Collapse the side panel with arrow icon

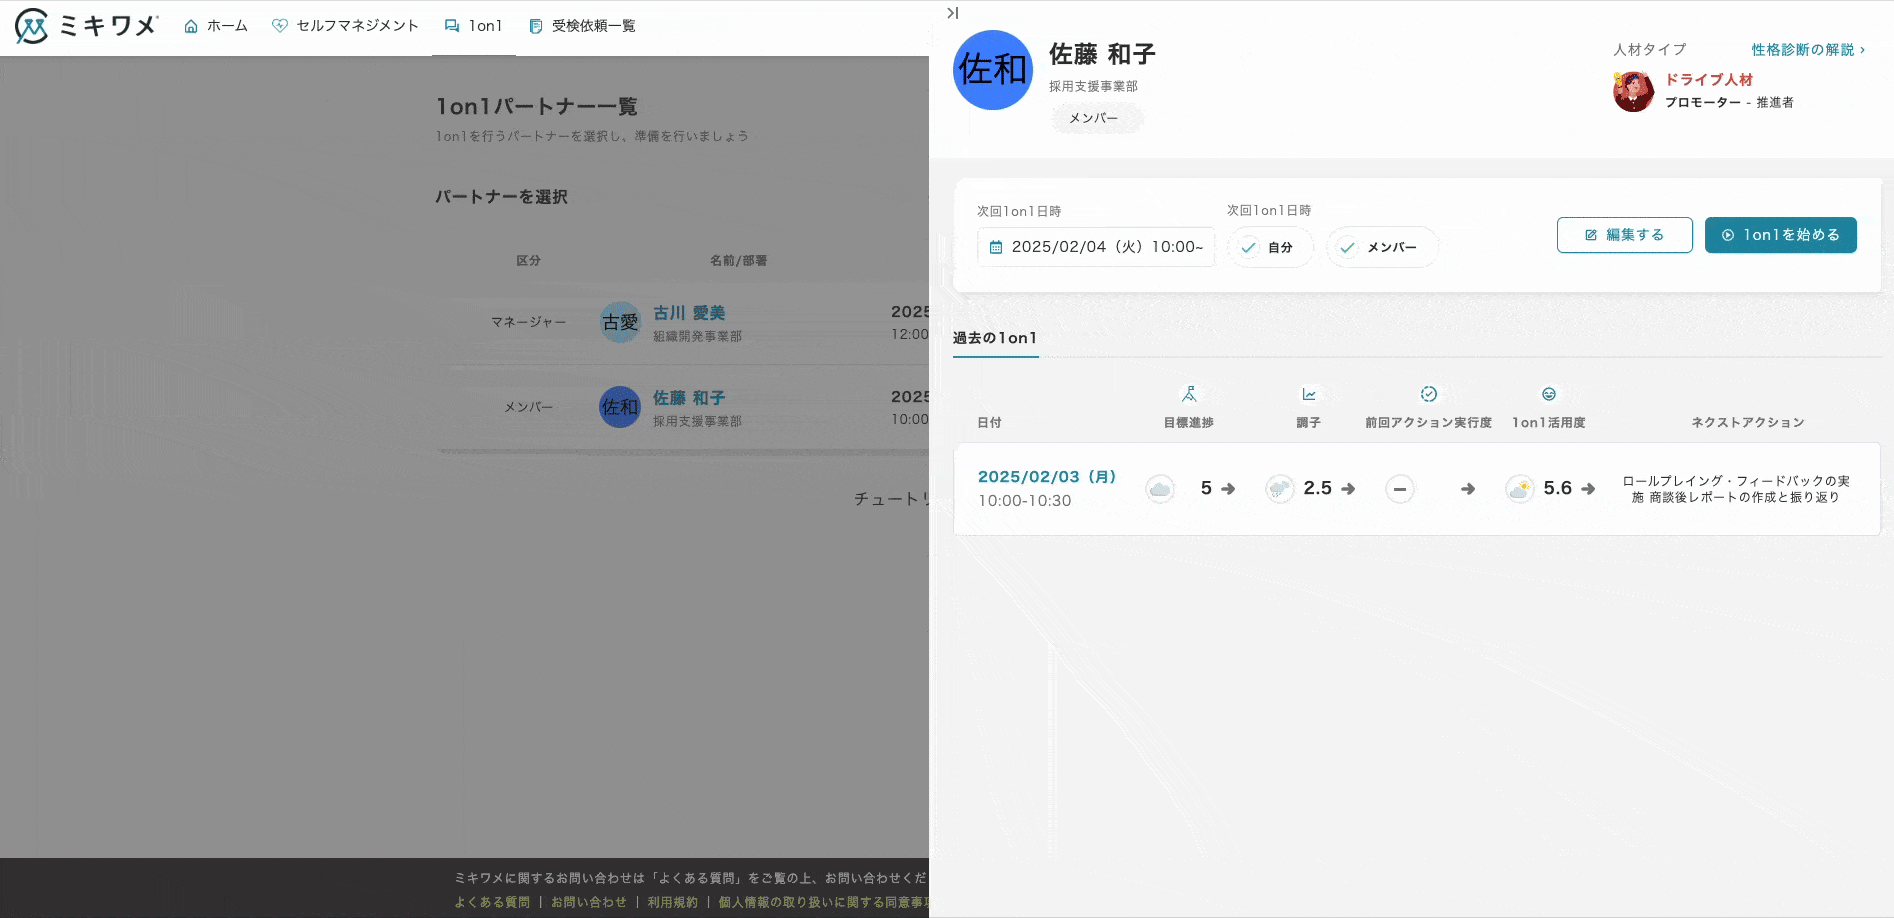point(952,13)
